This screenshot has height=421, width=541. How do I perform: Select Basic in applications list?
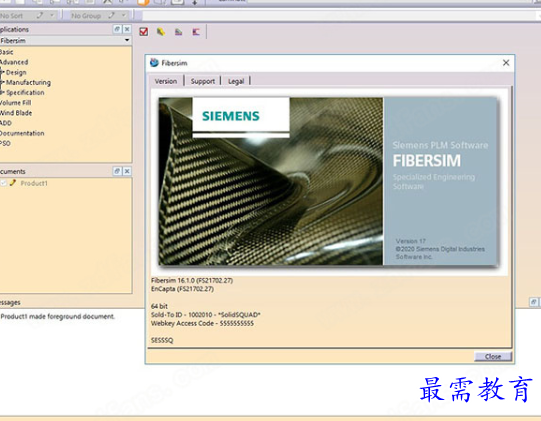[x=7, y=52]
